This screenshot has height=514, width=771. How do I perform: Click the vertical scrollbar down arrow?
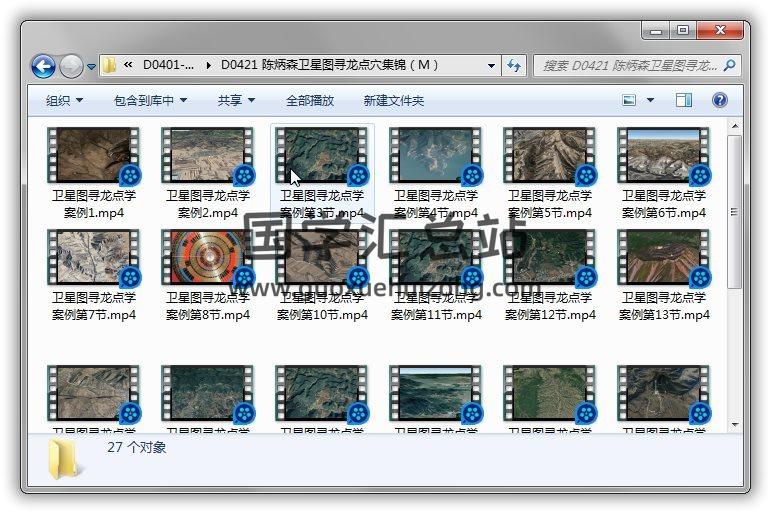coord(735,426)
